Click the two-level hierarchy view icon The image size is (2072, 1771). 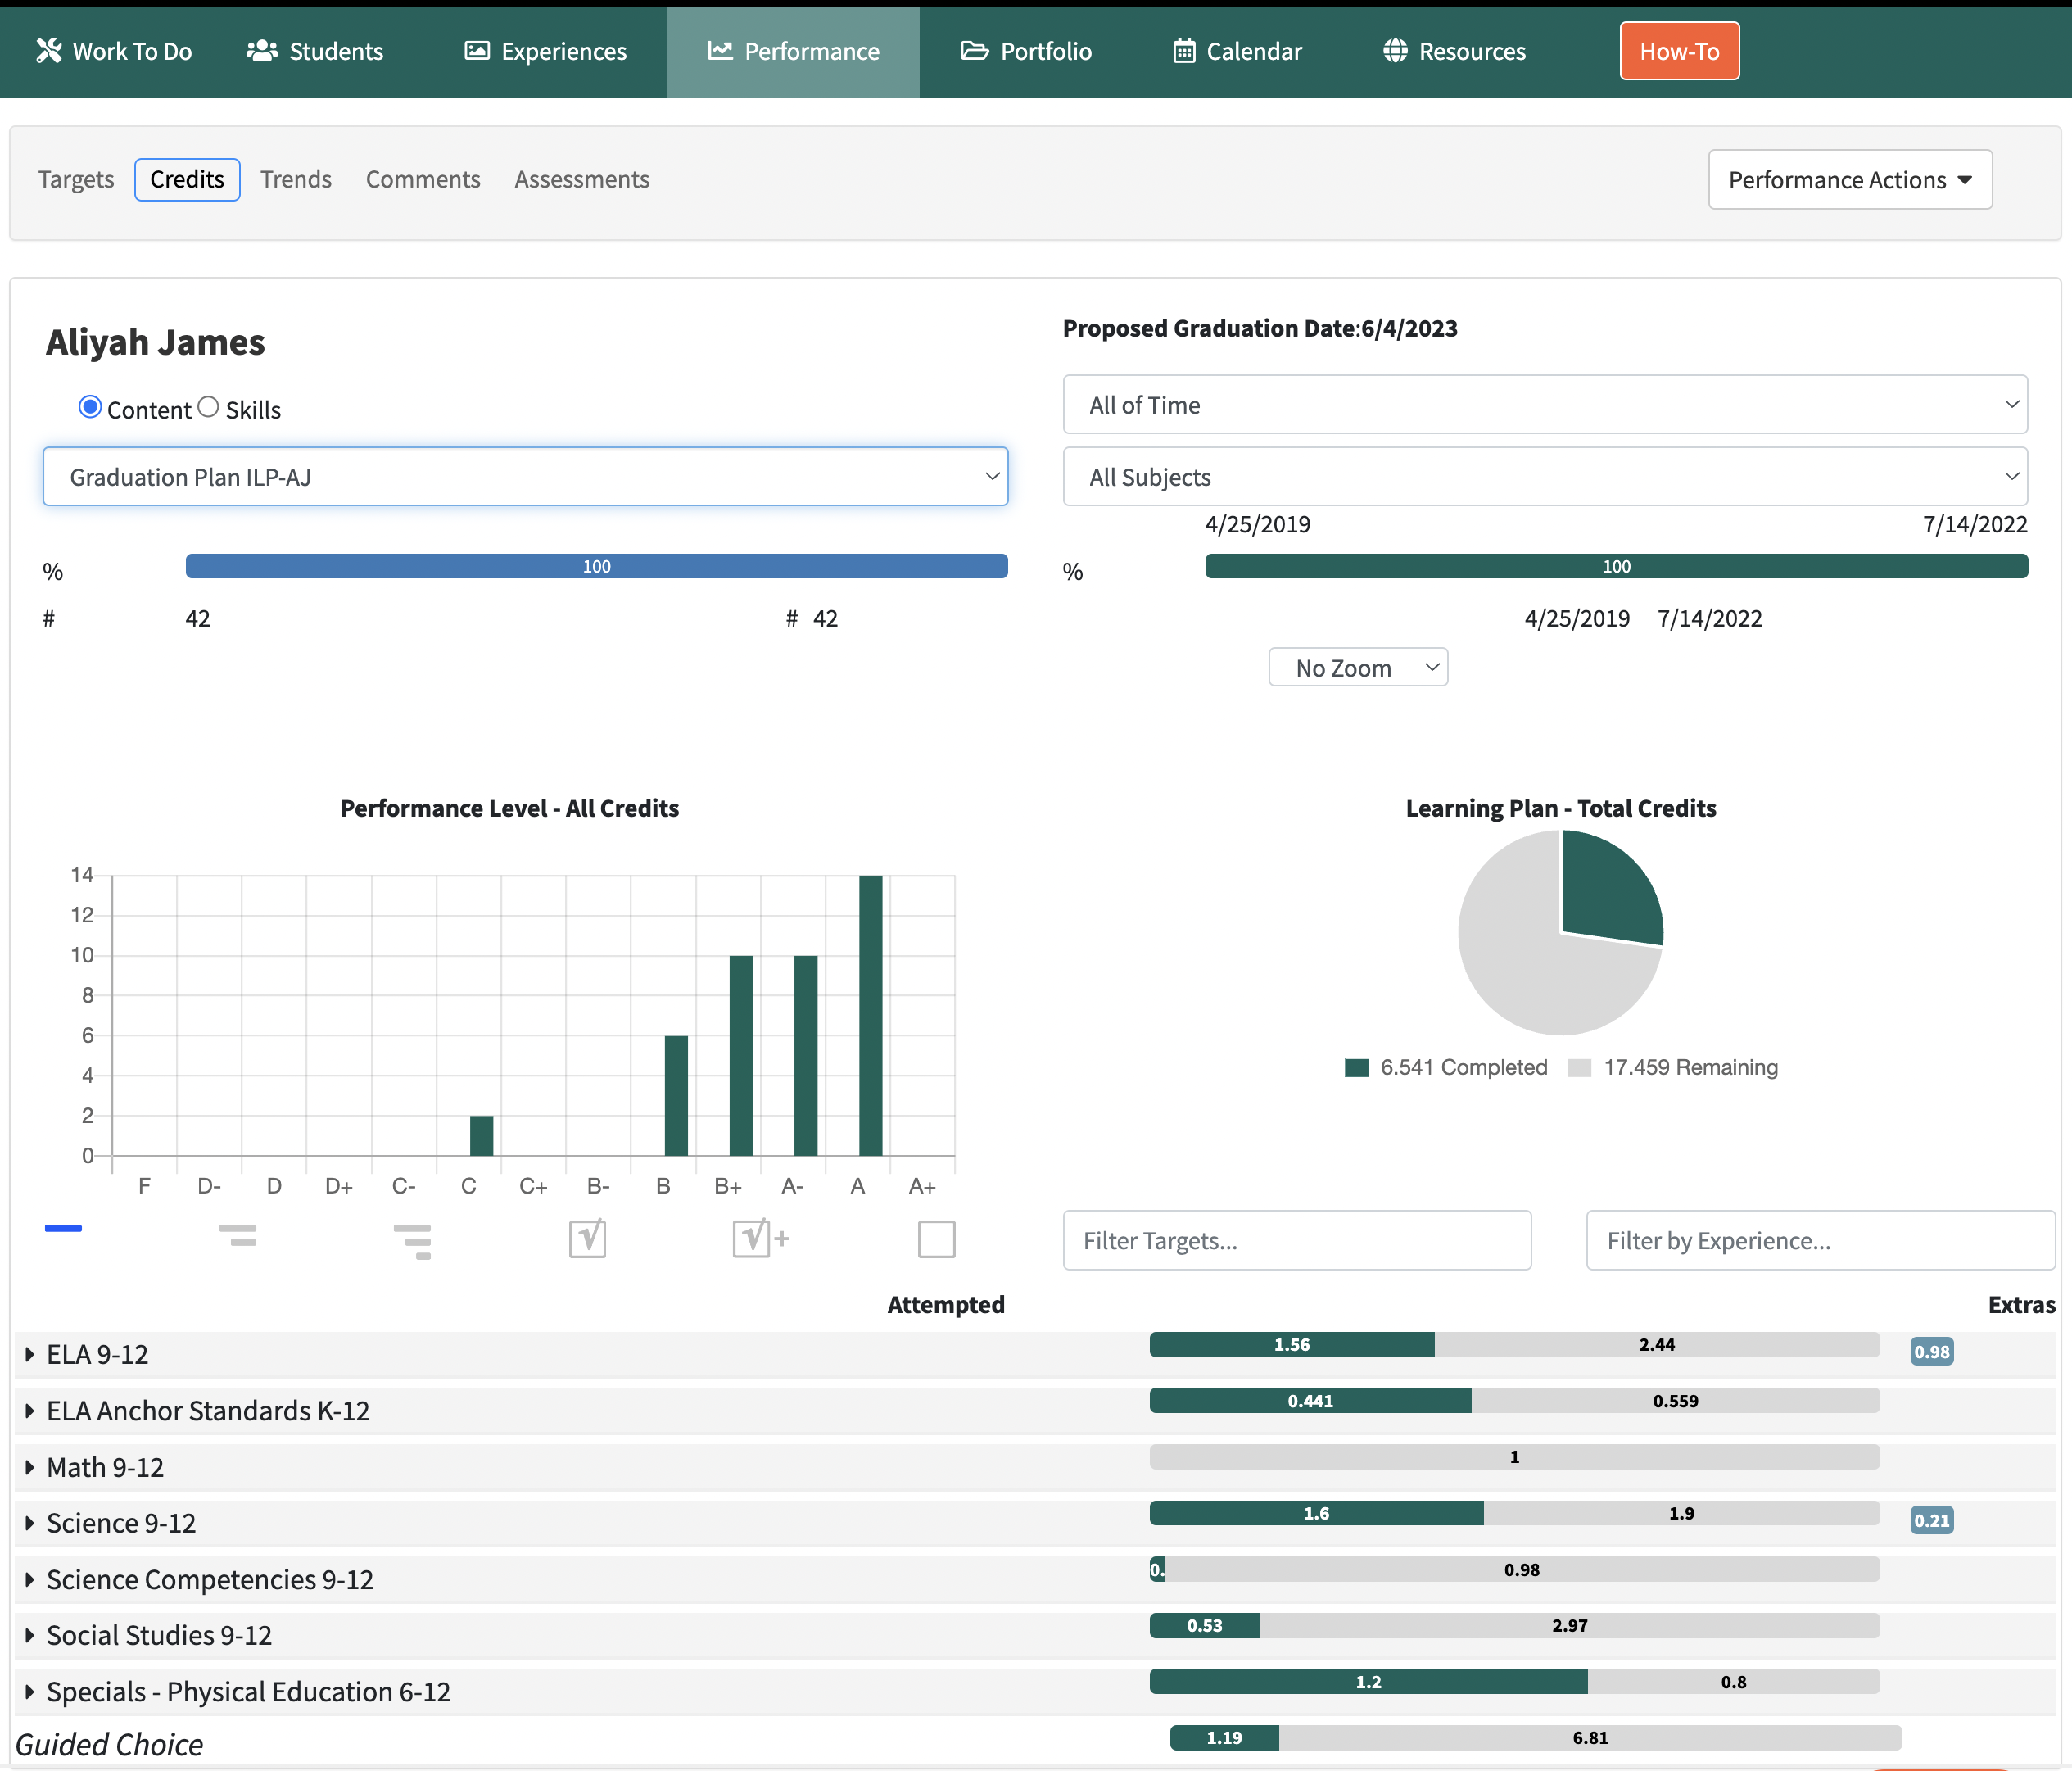click(x=238, y=1235)
